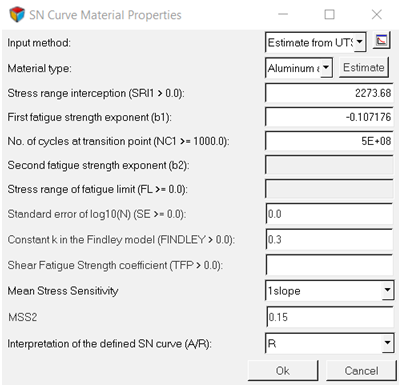Open the Input method dropdown

pos(315,42)
